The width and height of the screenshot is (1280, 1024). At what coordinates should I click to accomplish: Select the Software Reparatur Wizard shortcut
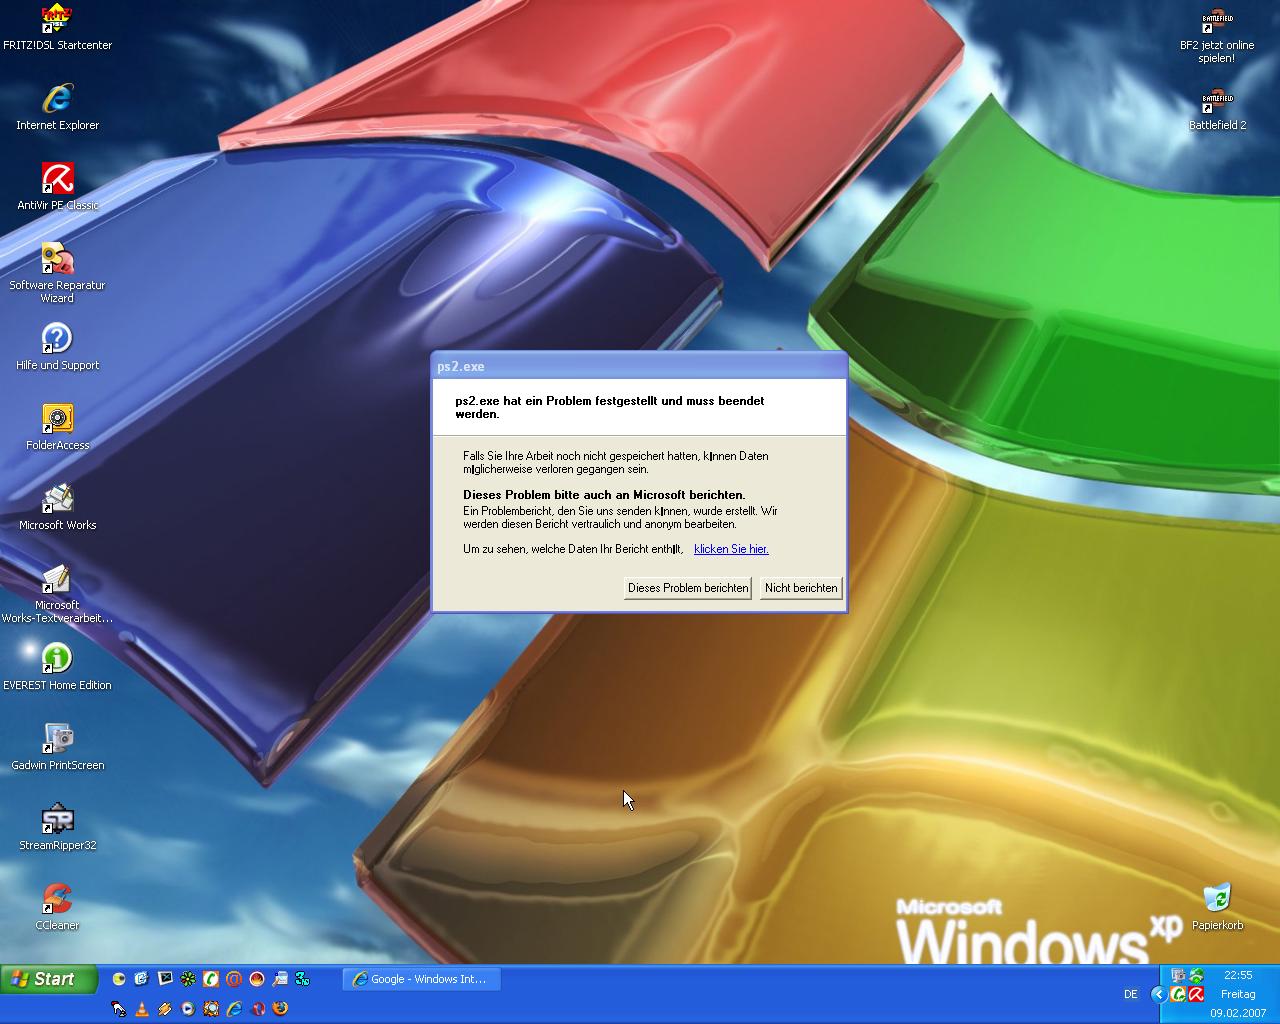57,273
